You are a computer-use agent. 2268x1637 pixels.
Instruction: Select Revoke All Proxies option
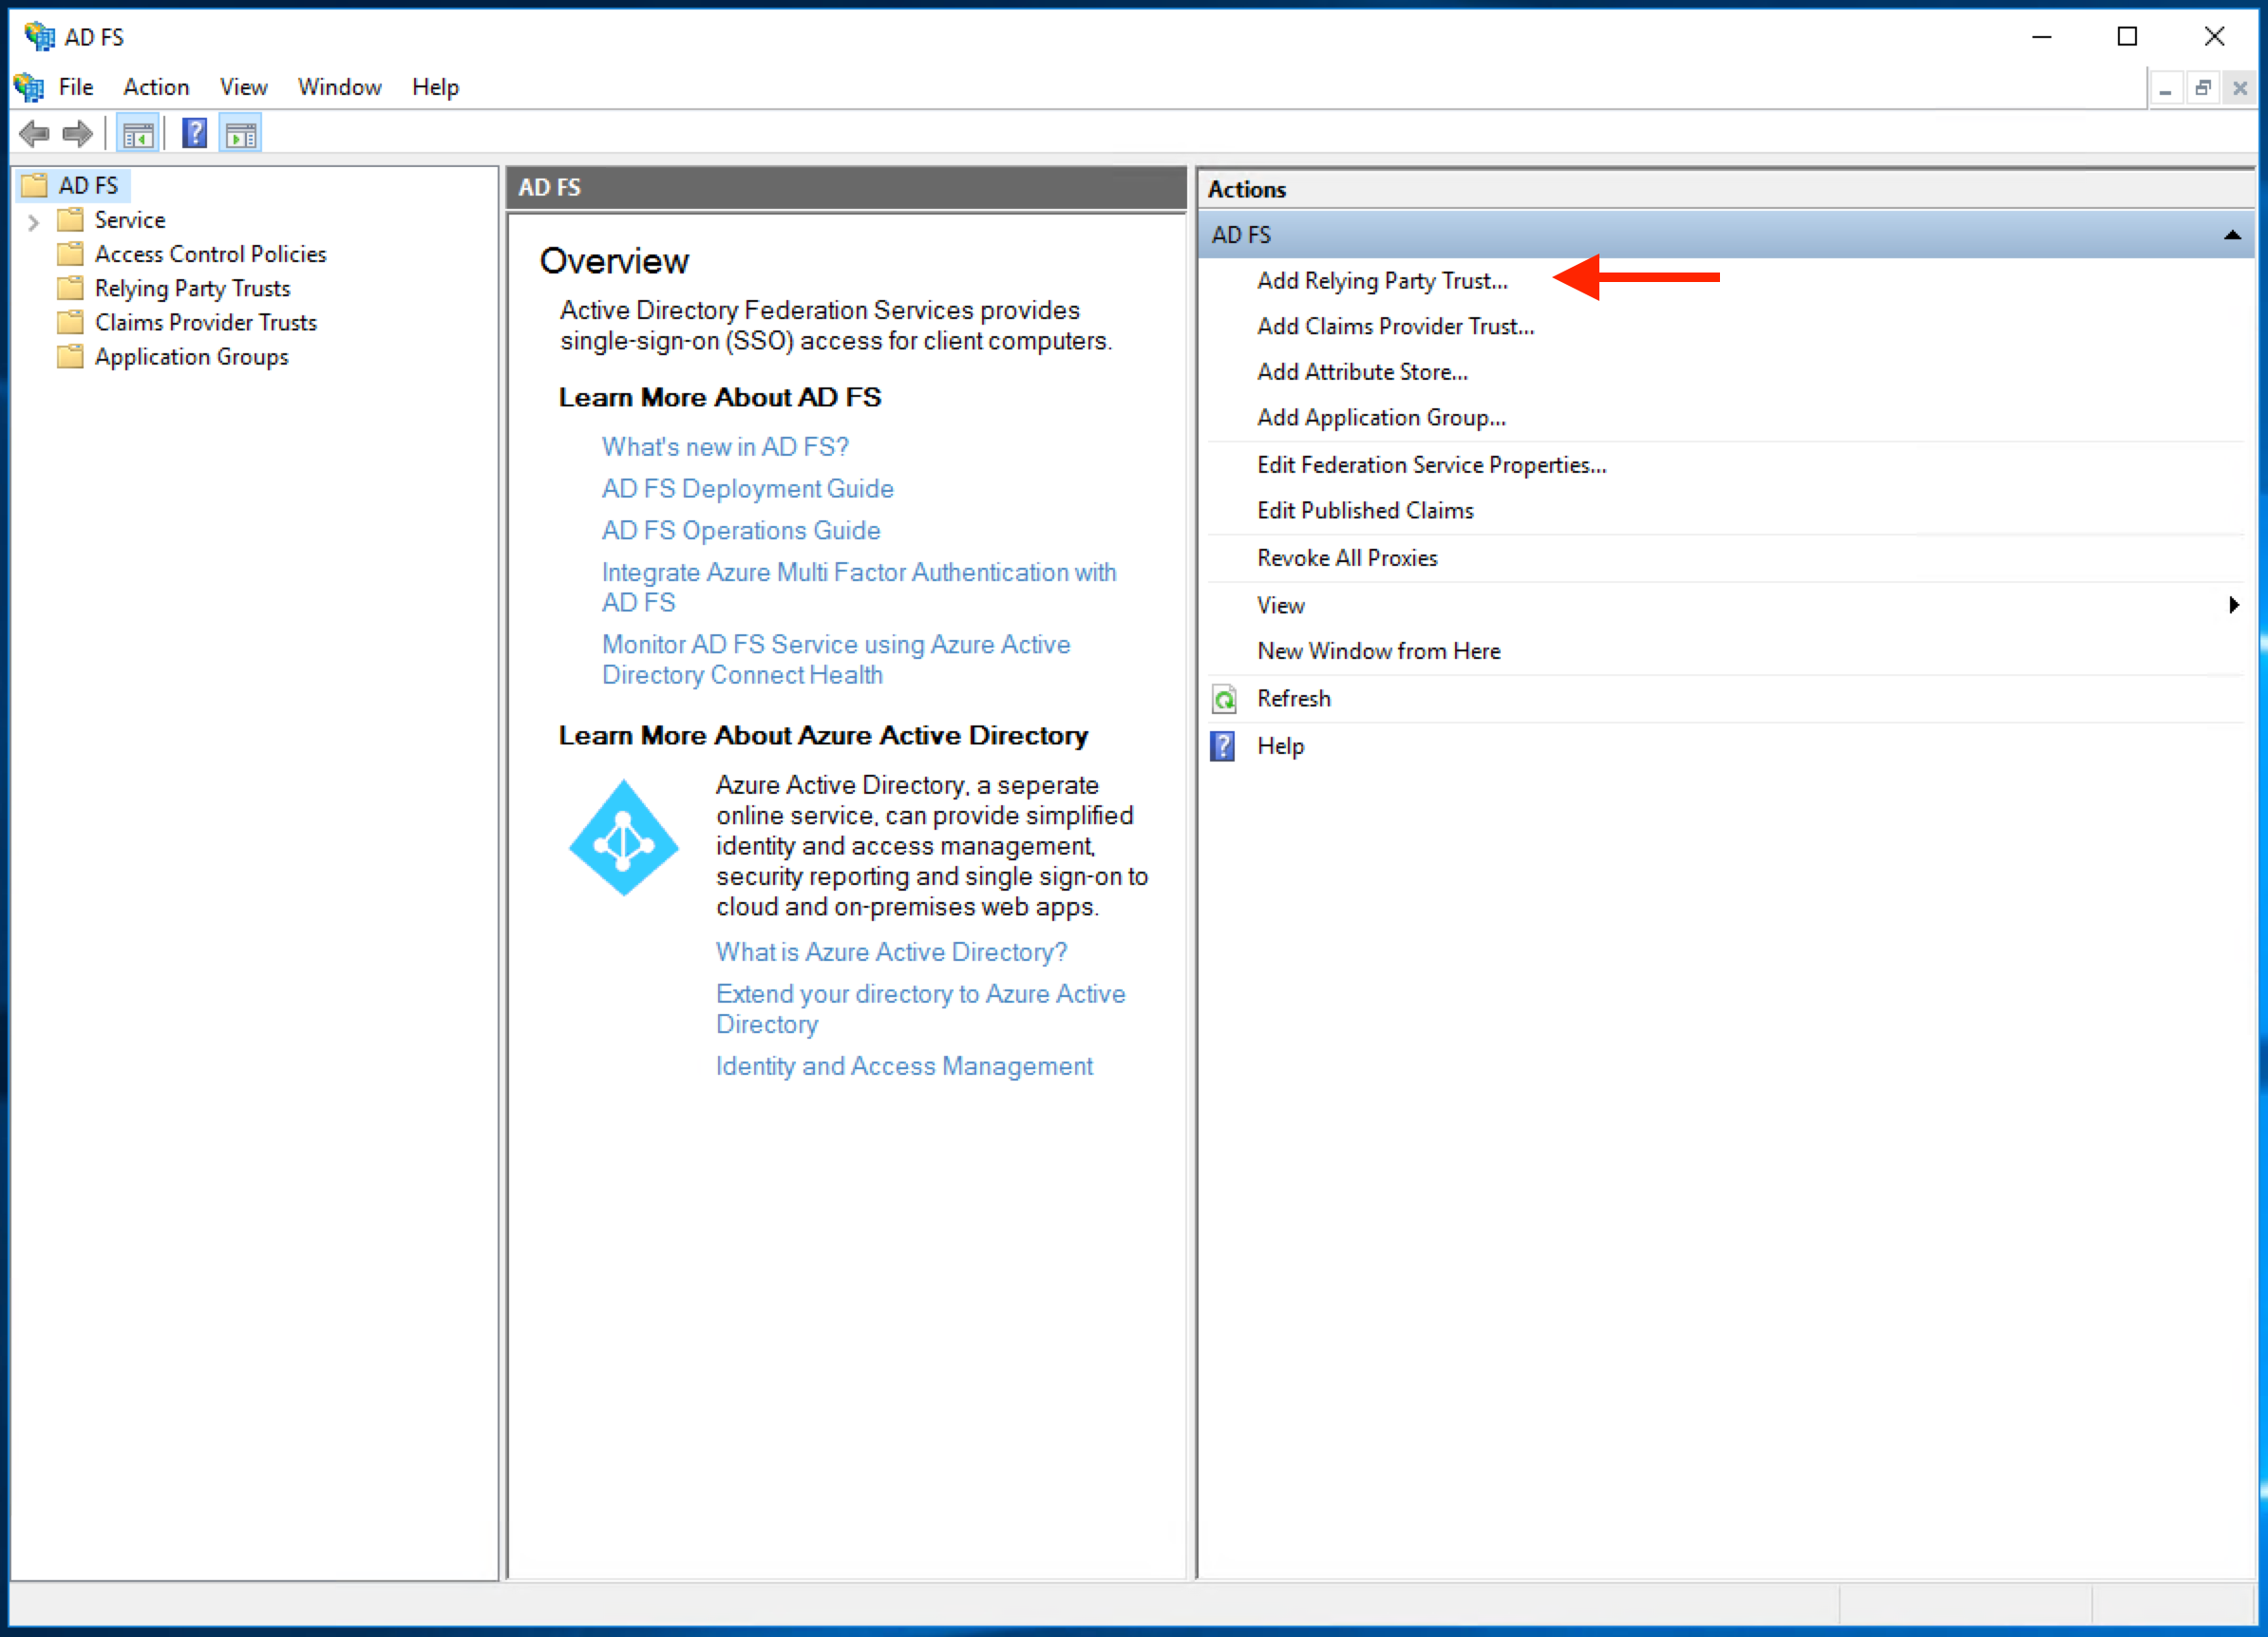point(1349,558)
